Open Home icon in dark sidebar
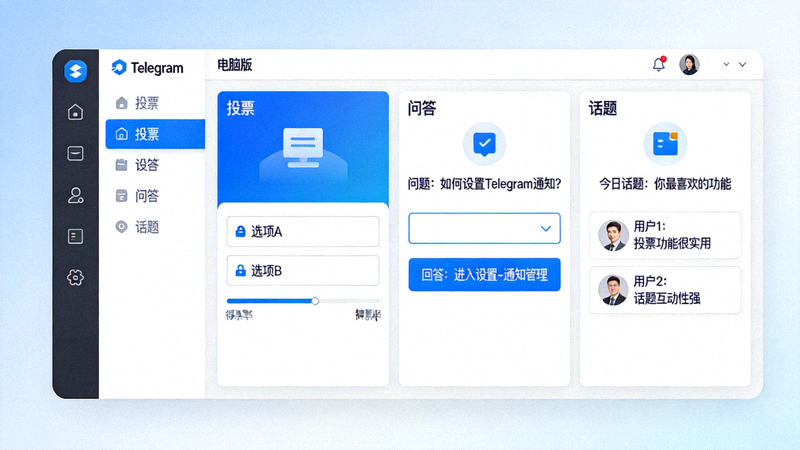 [76, 112]
